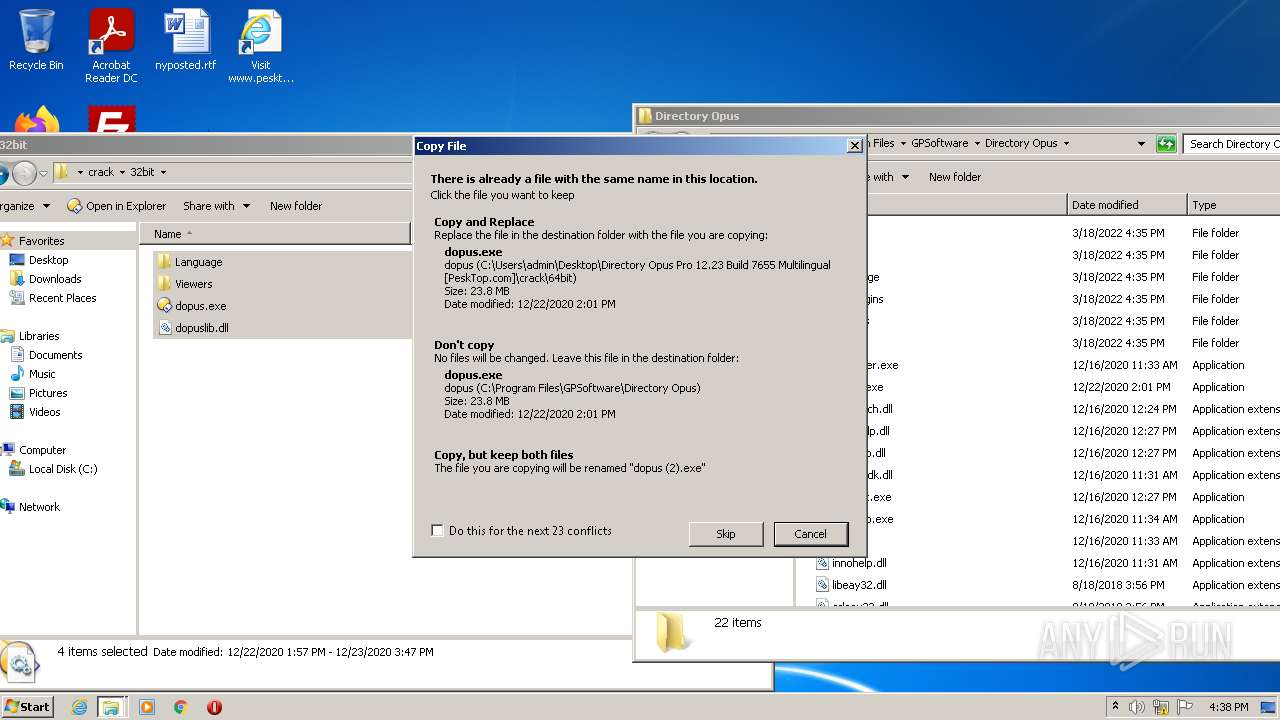Click New folder in 32bit window toolbar
Viewport: 1280px width, 720px height.
coord(296,206)
